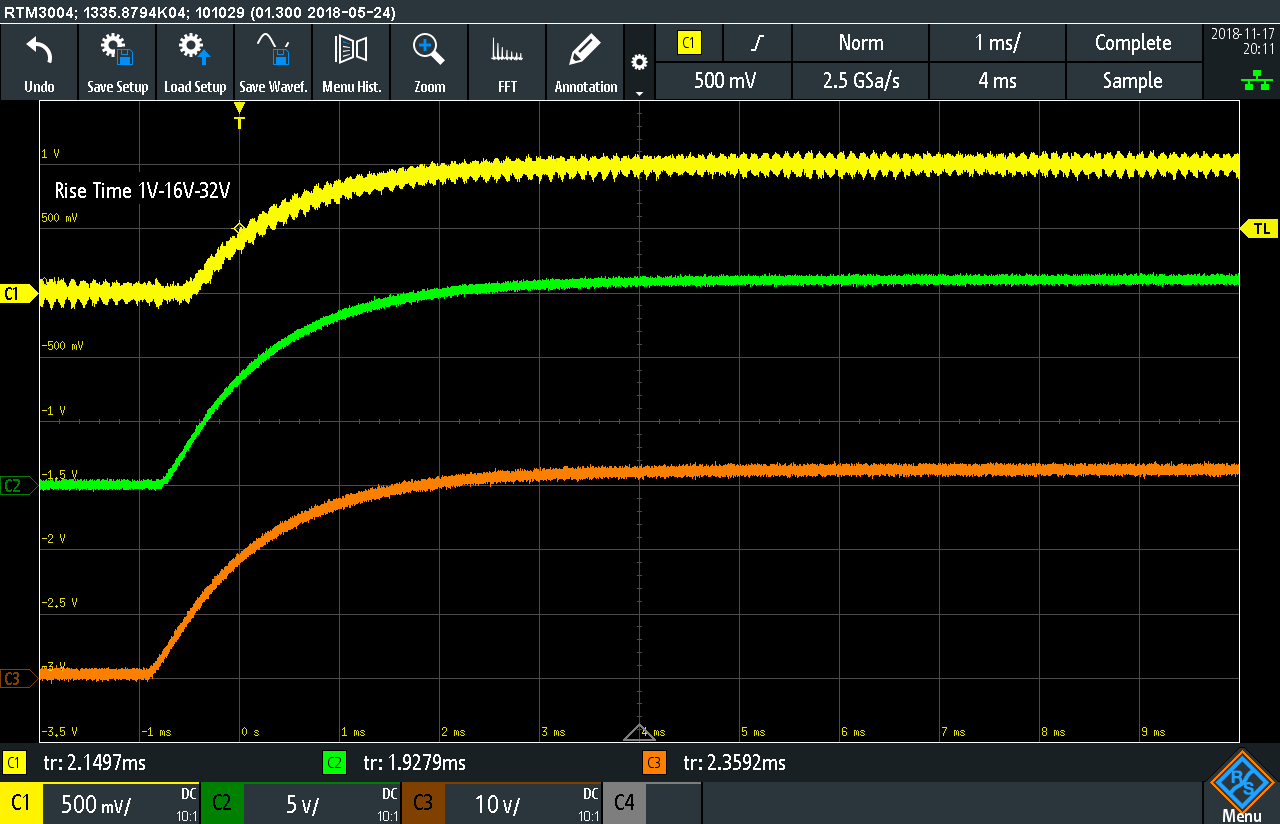Toggle channel C2 at 5 V/
Image resolution: width=1280 pixels, height=824 pixels.
coord(300,803)
